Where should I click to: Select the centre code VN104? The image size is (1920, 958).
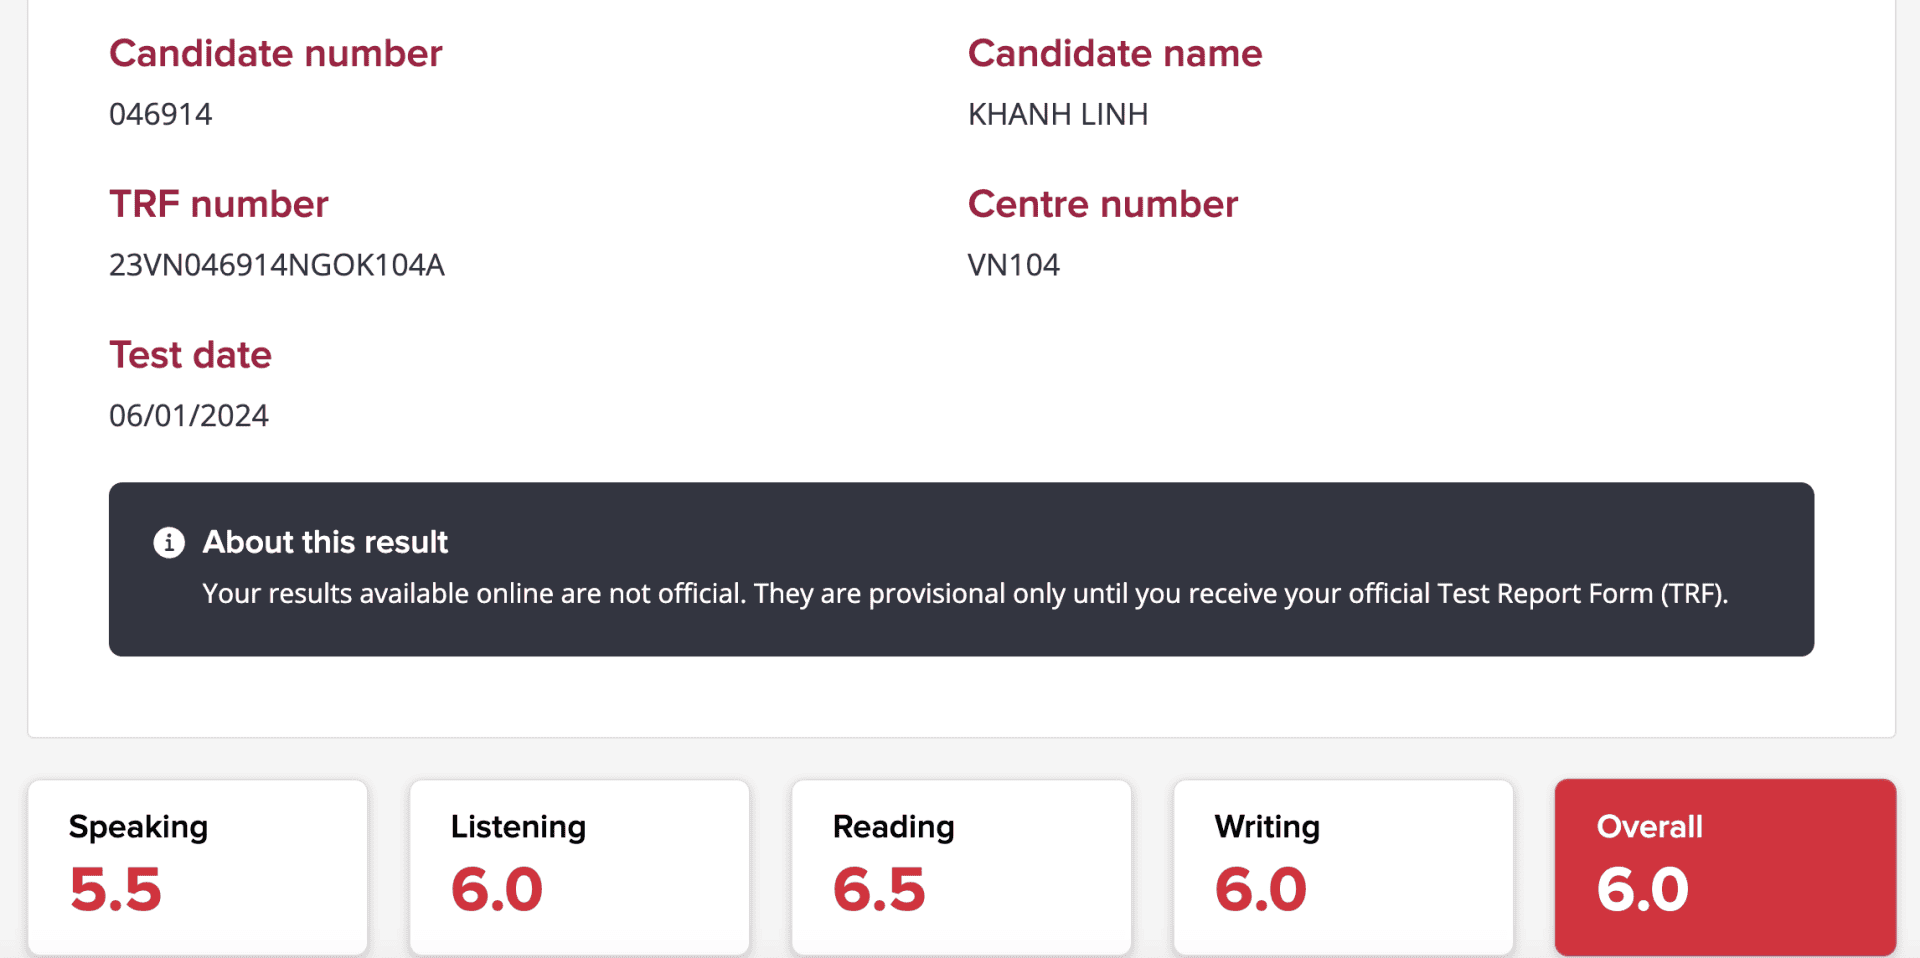pyautogui.click(x=1013, y=265)
